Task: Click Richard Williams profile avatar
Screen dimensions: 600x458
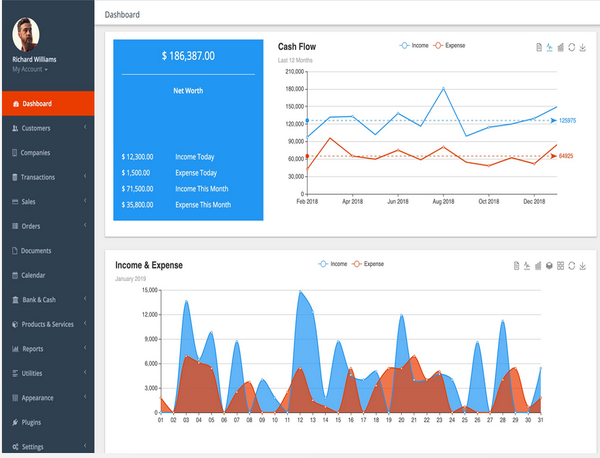Action: pyautogui.click(x=26, y=35)
